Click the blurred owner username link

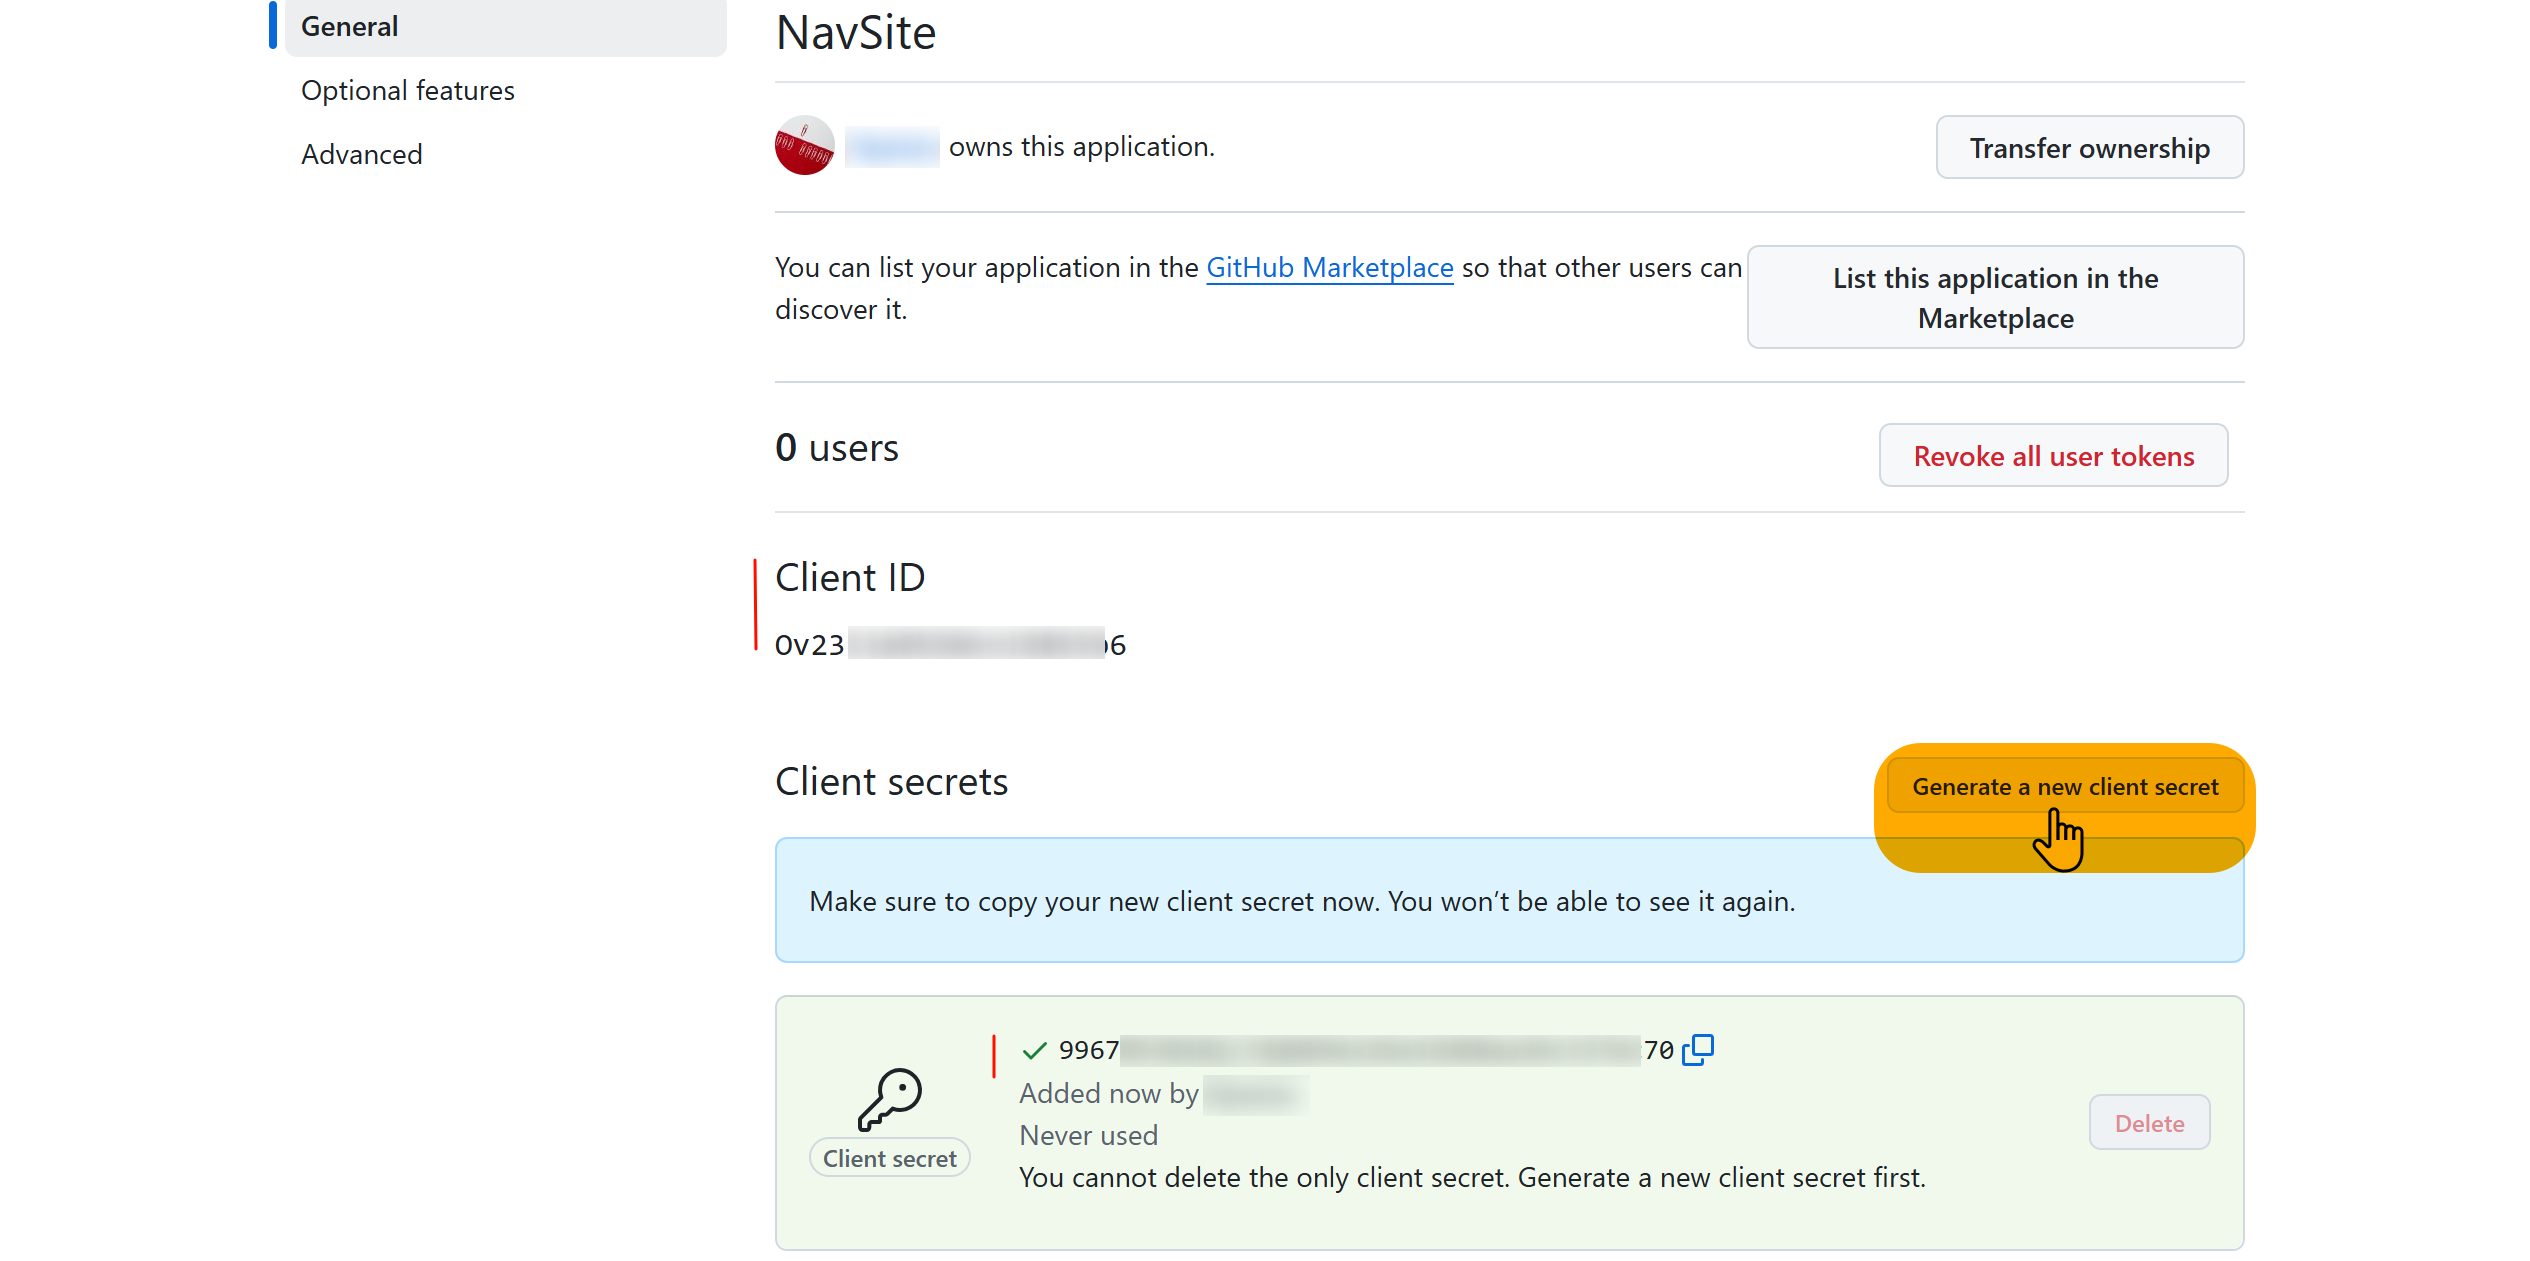tap(891, 147)
